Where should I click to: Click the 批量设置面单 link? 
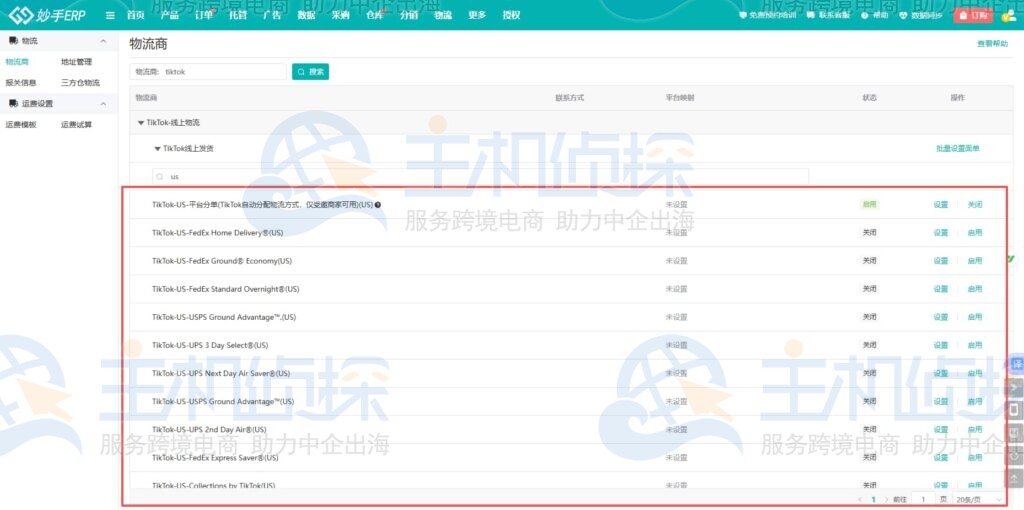(x=957, y=149)
